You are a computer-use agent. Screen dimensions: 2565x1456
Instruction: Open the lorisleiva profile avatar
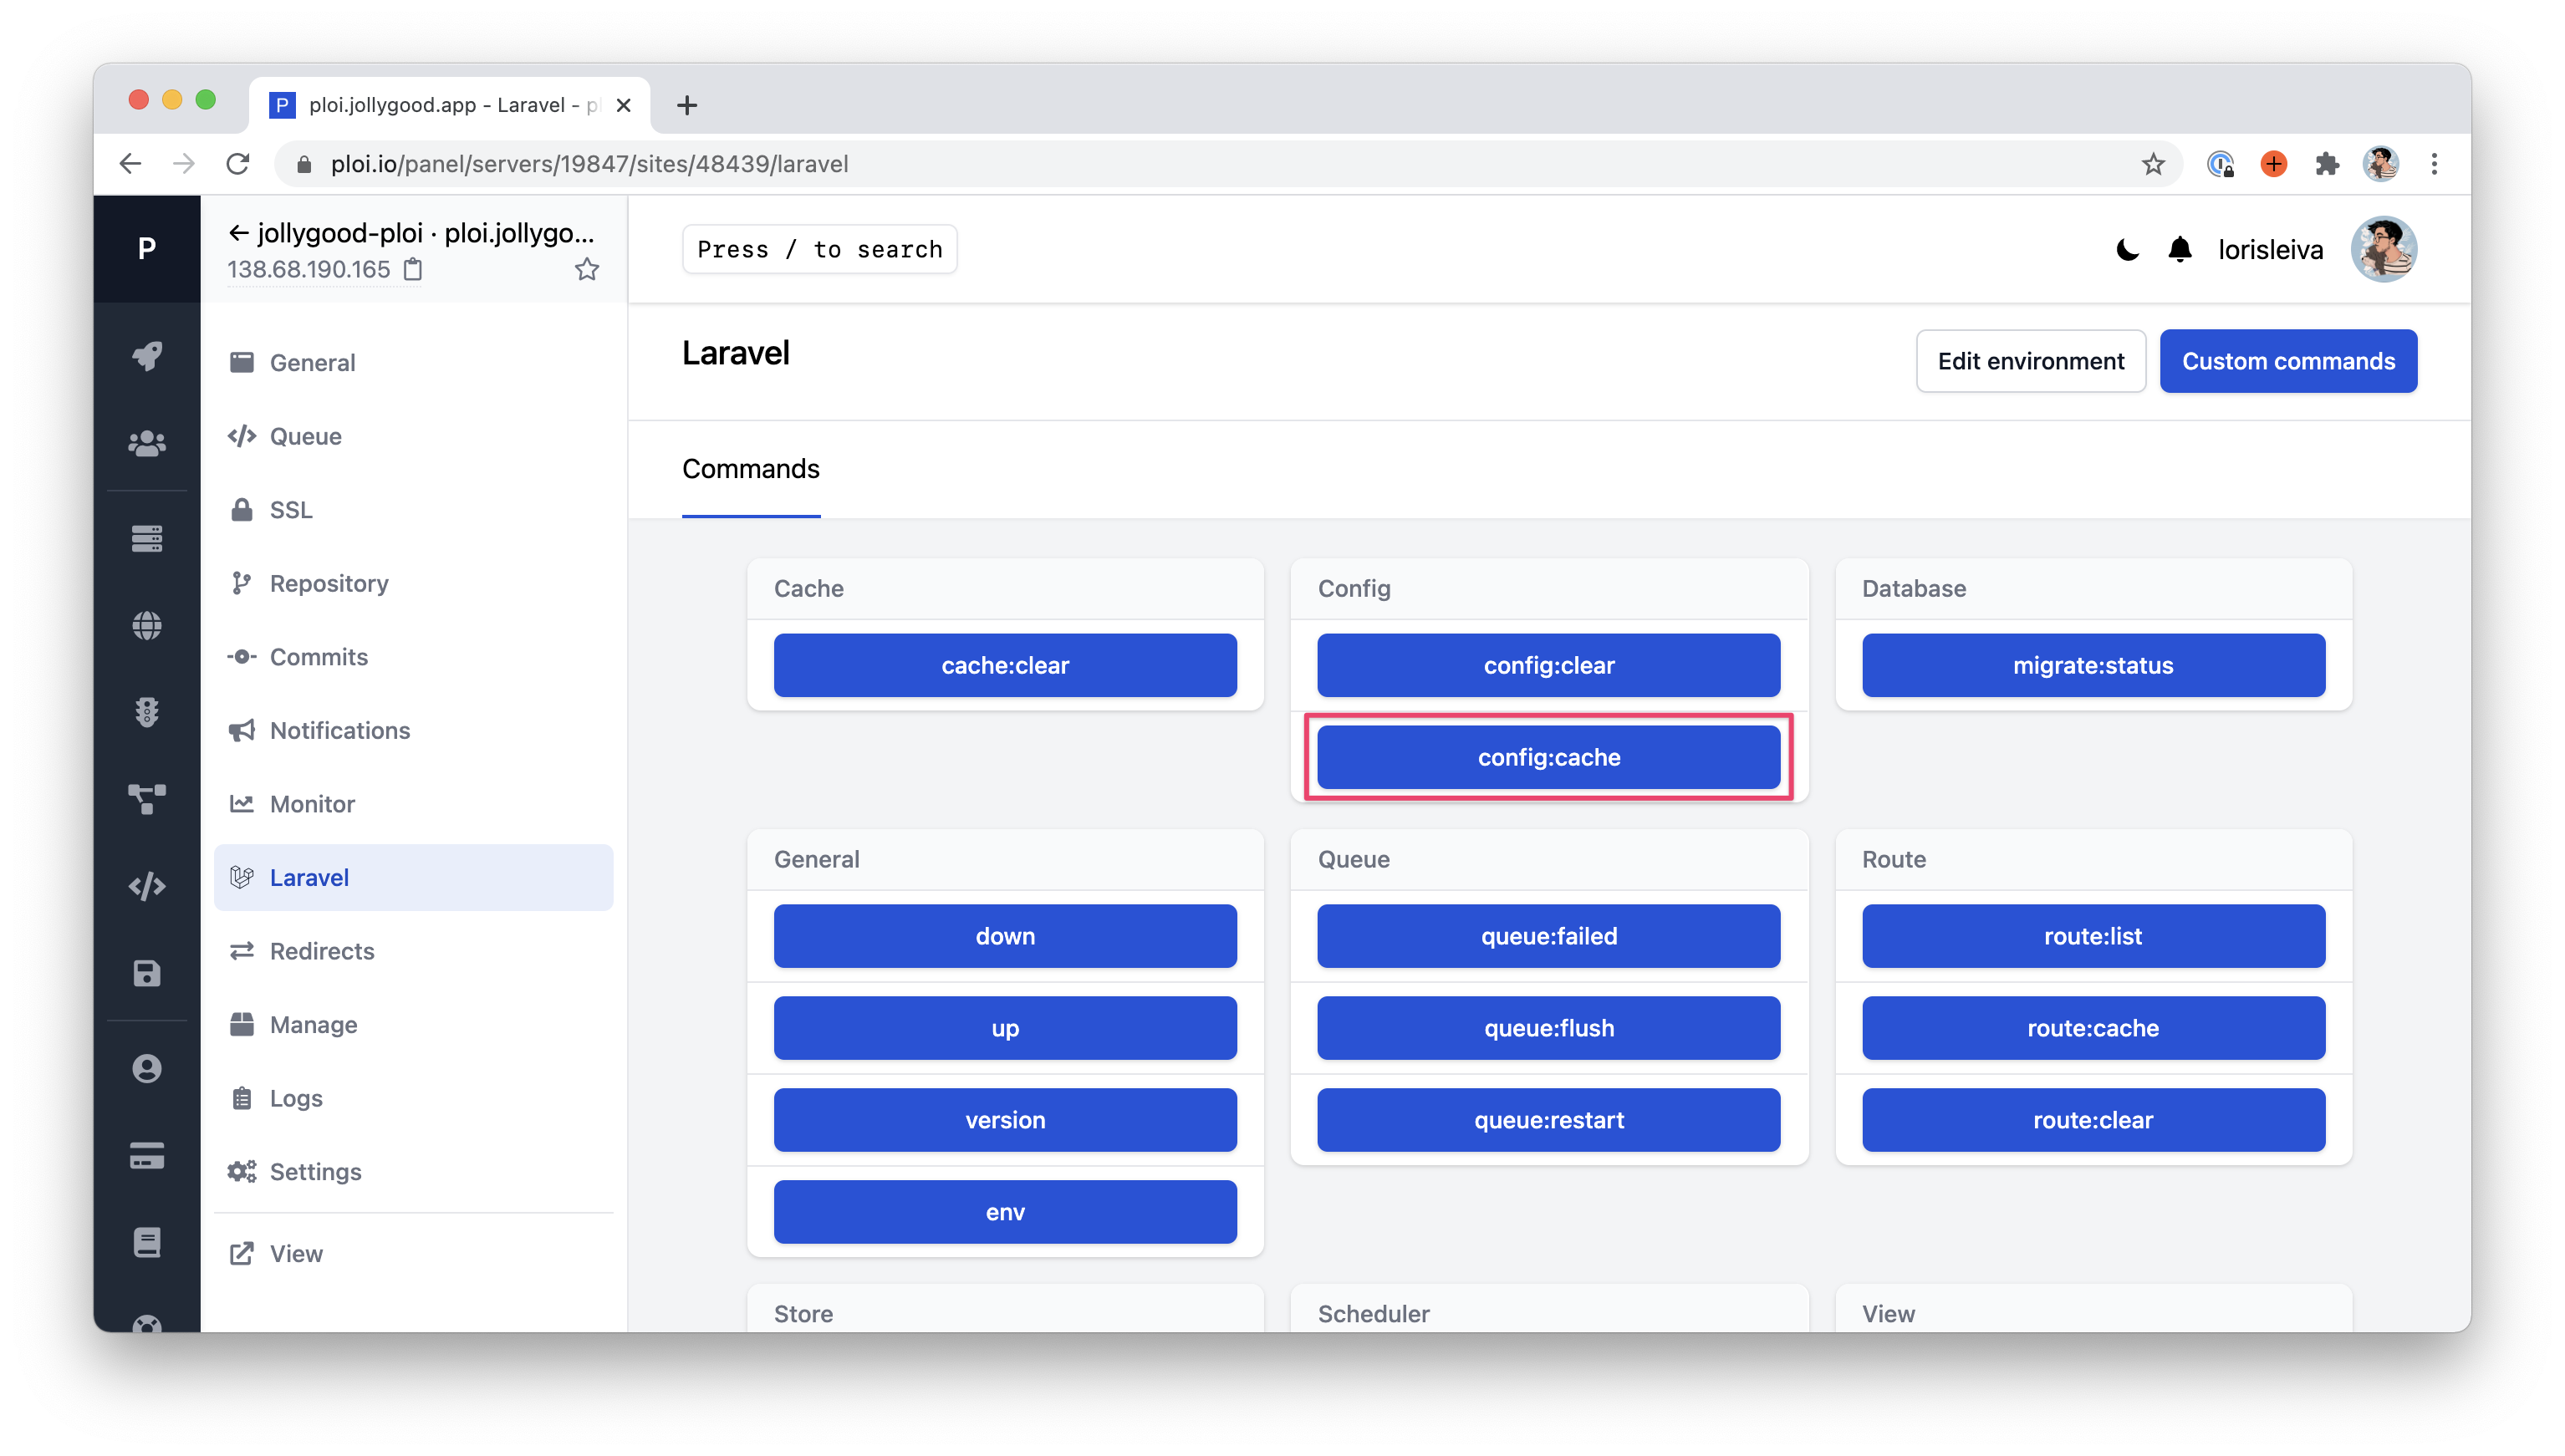(x=2384, y=249)
